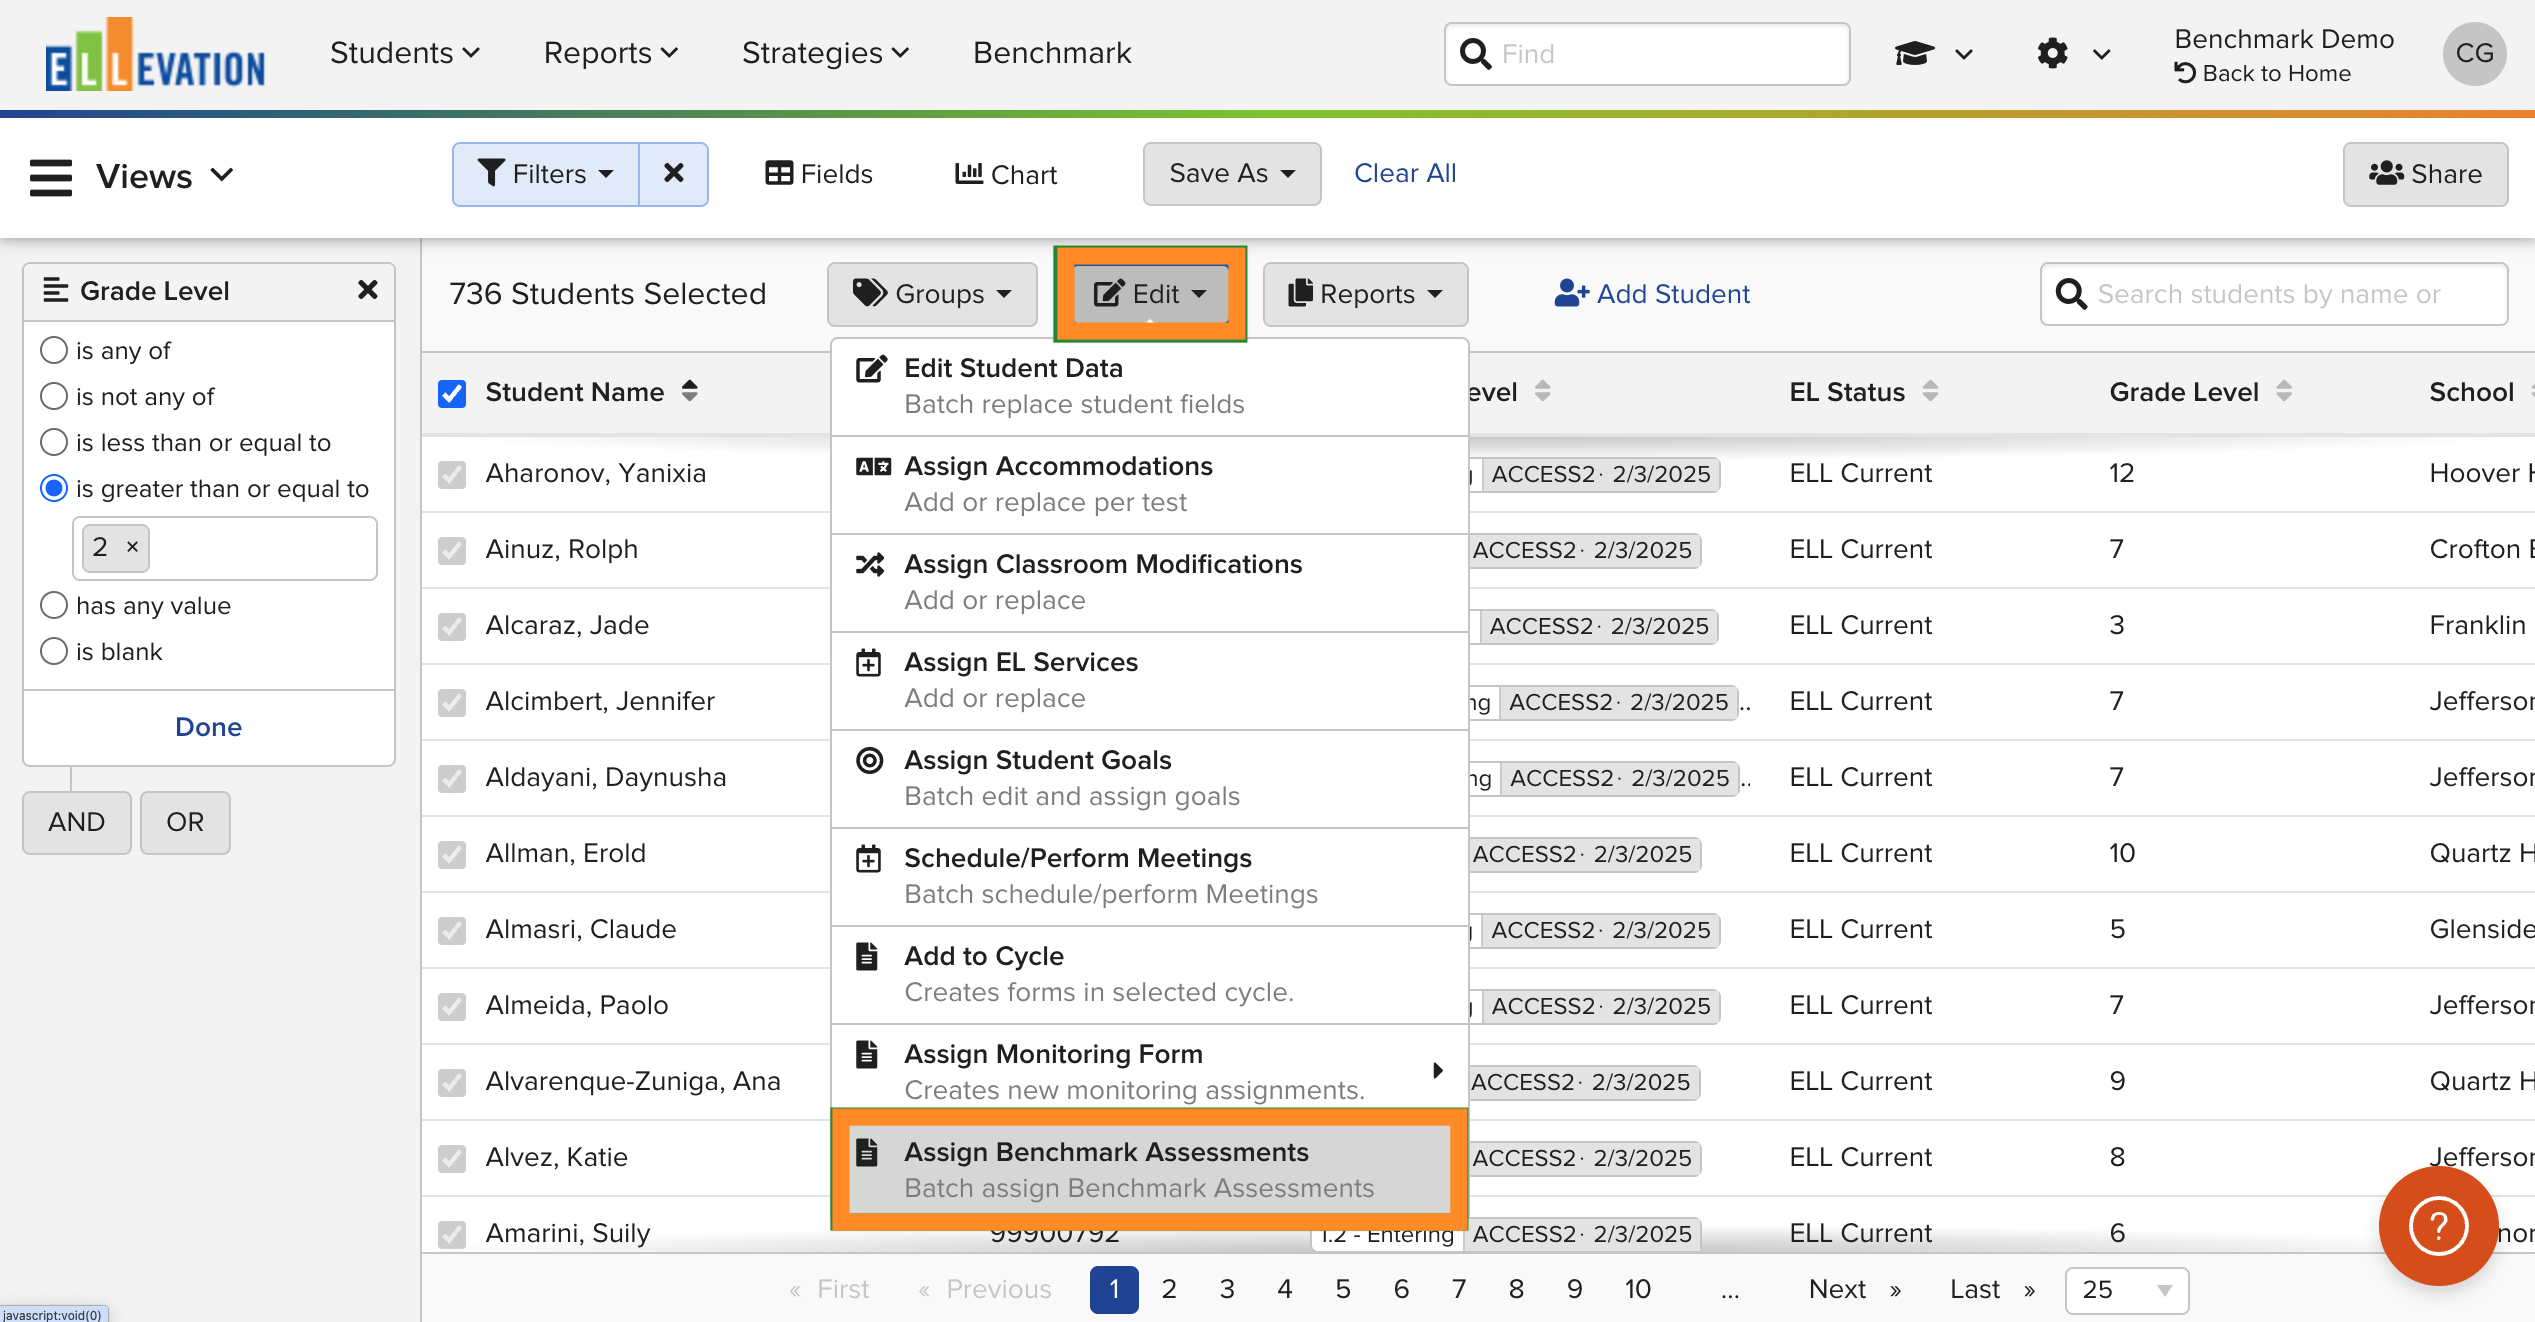Select the 'is not any of' option
This screenshot has width=2535, height=1322.
(x=54, y=396)
